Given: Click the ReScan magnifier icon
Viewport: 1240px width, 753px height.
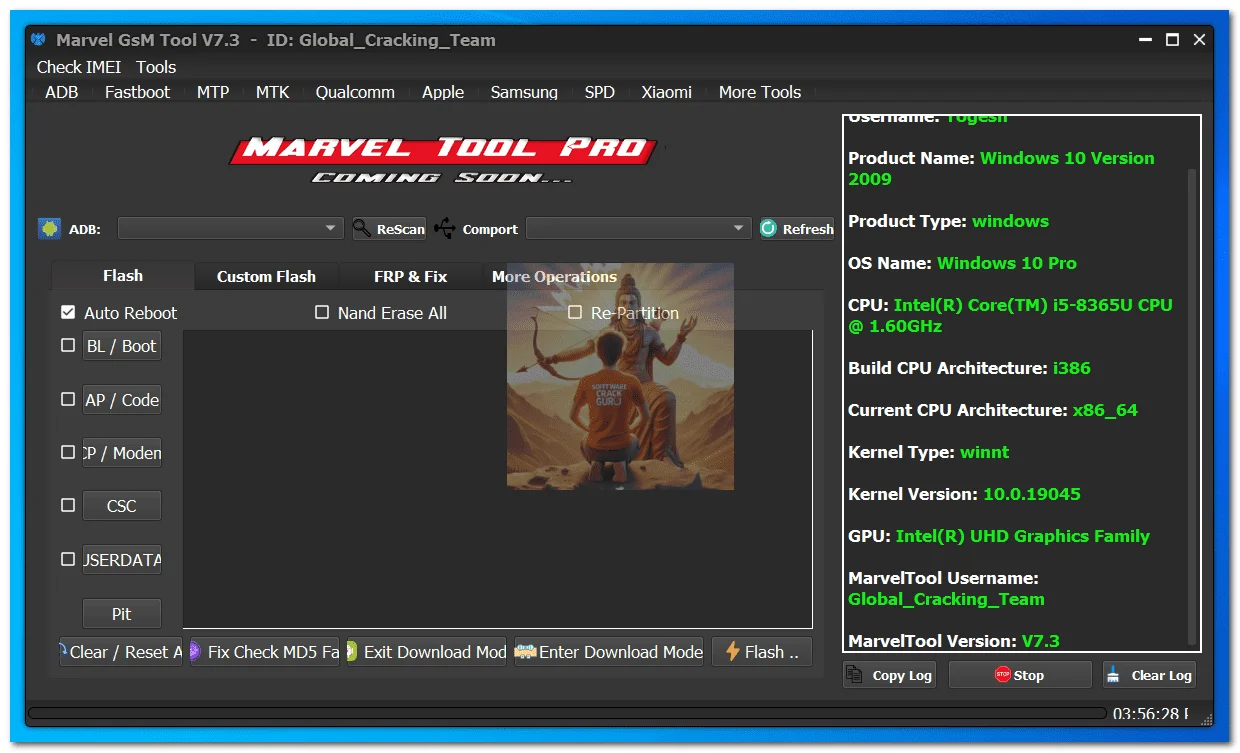Looking at the screenshot, I should point(362,229).
